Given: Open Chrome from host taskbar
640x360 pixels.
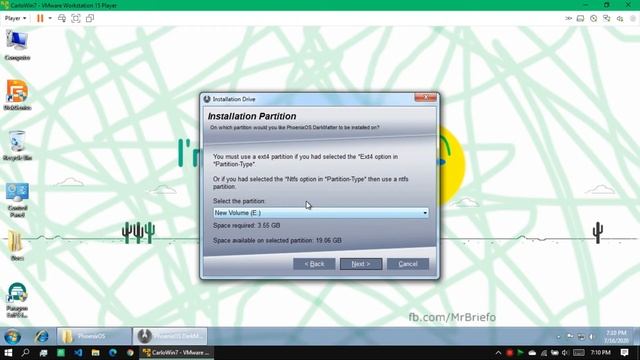Looking at the screenshot, I should point(130,353).
